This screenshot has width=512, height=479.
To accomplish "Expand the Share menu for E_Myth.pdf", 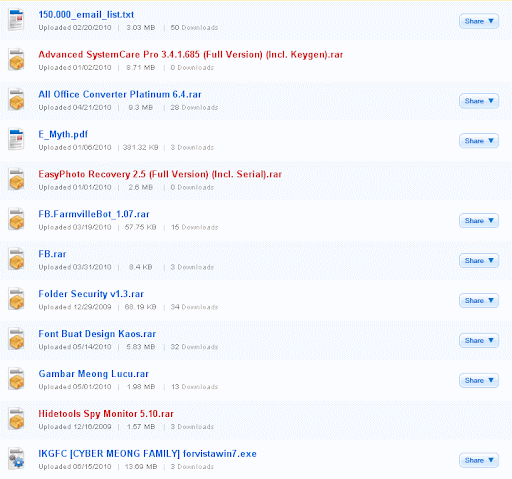I will point(479,141).
